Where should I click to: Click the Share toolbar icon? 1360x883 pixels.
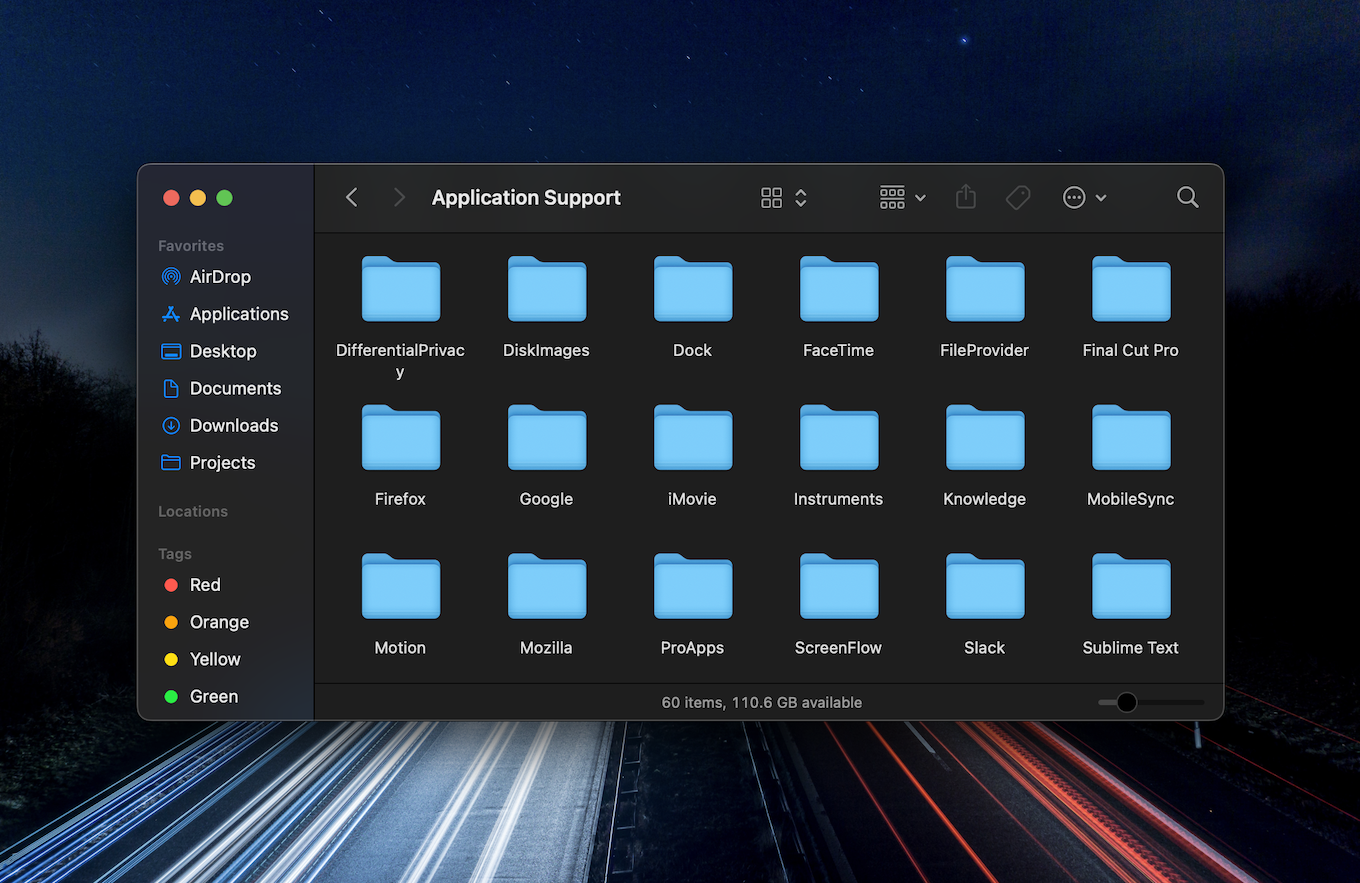point(965,197)
